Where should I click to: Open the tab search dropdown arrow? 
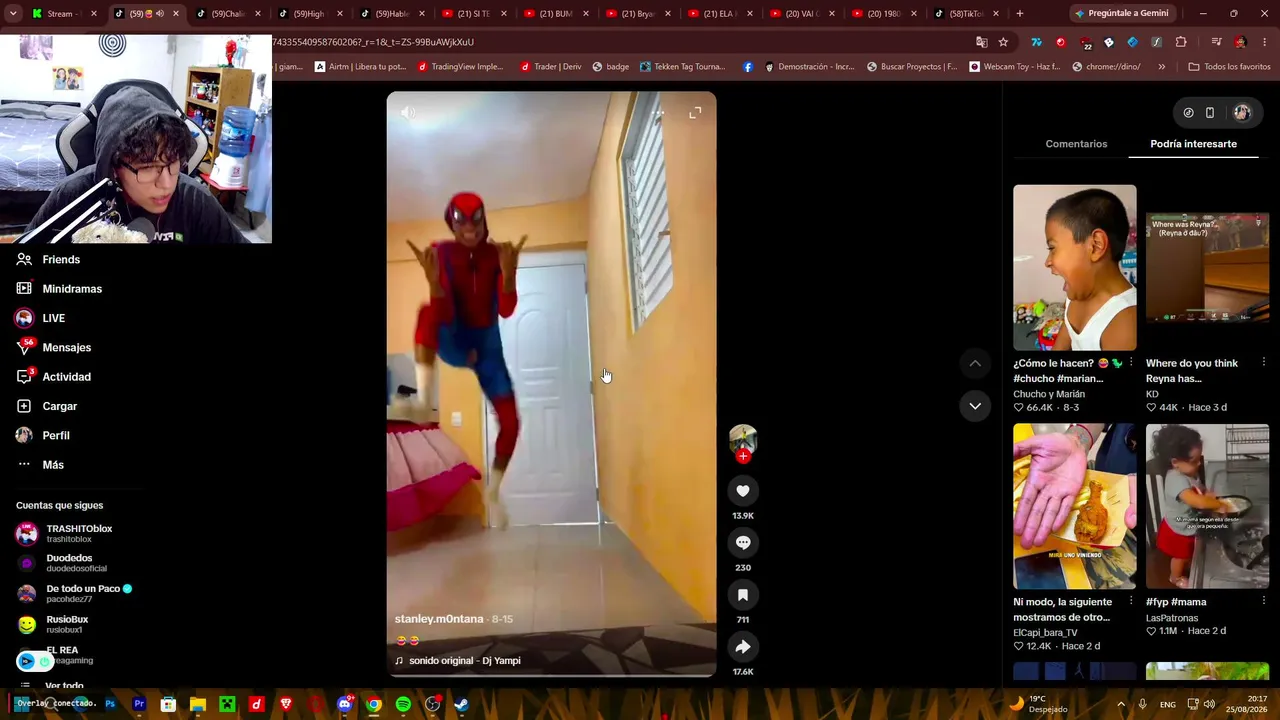click(13, 13)
